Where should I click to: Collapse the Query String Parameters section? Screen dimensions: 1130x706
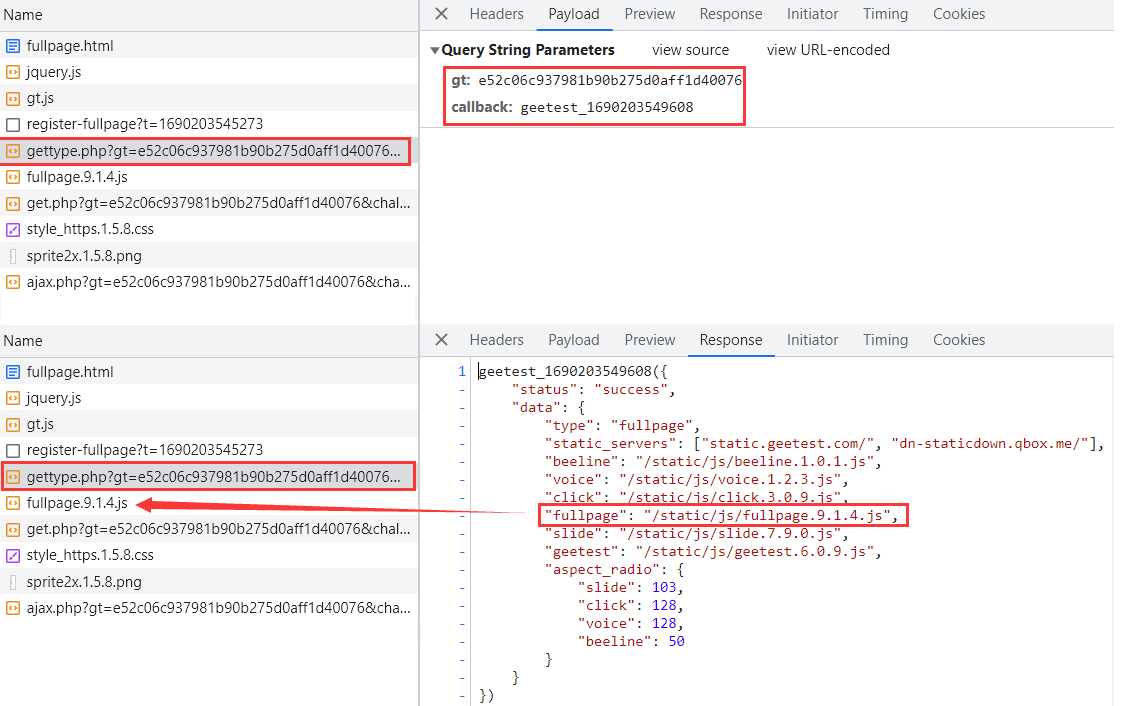click(435, 50)
